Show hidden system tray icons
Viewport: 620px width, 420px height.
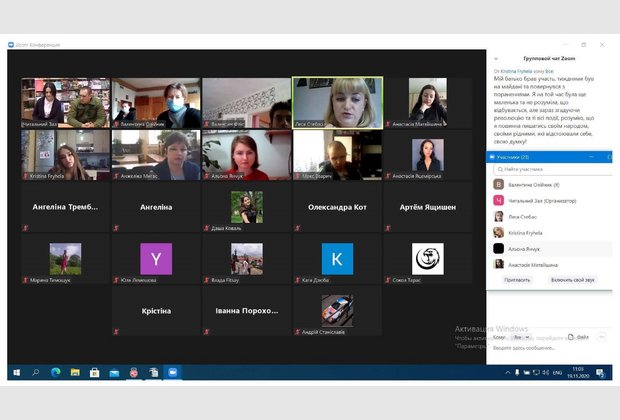(x=508, y=372)
